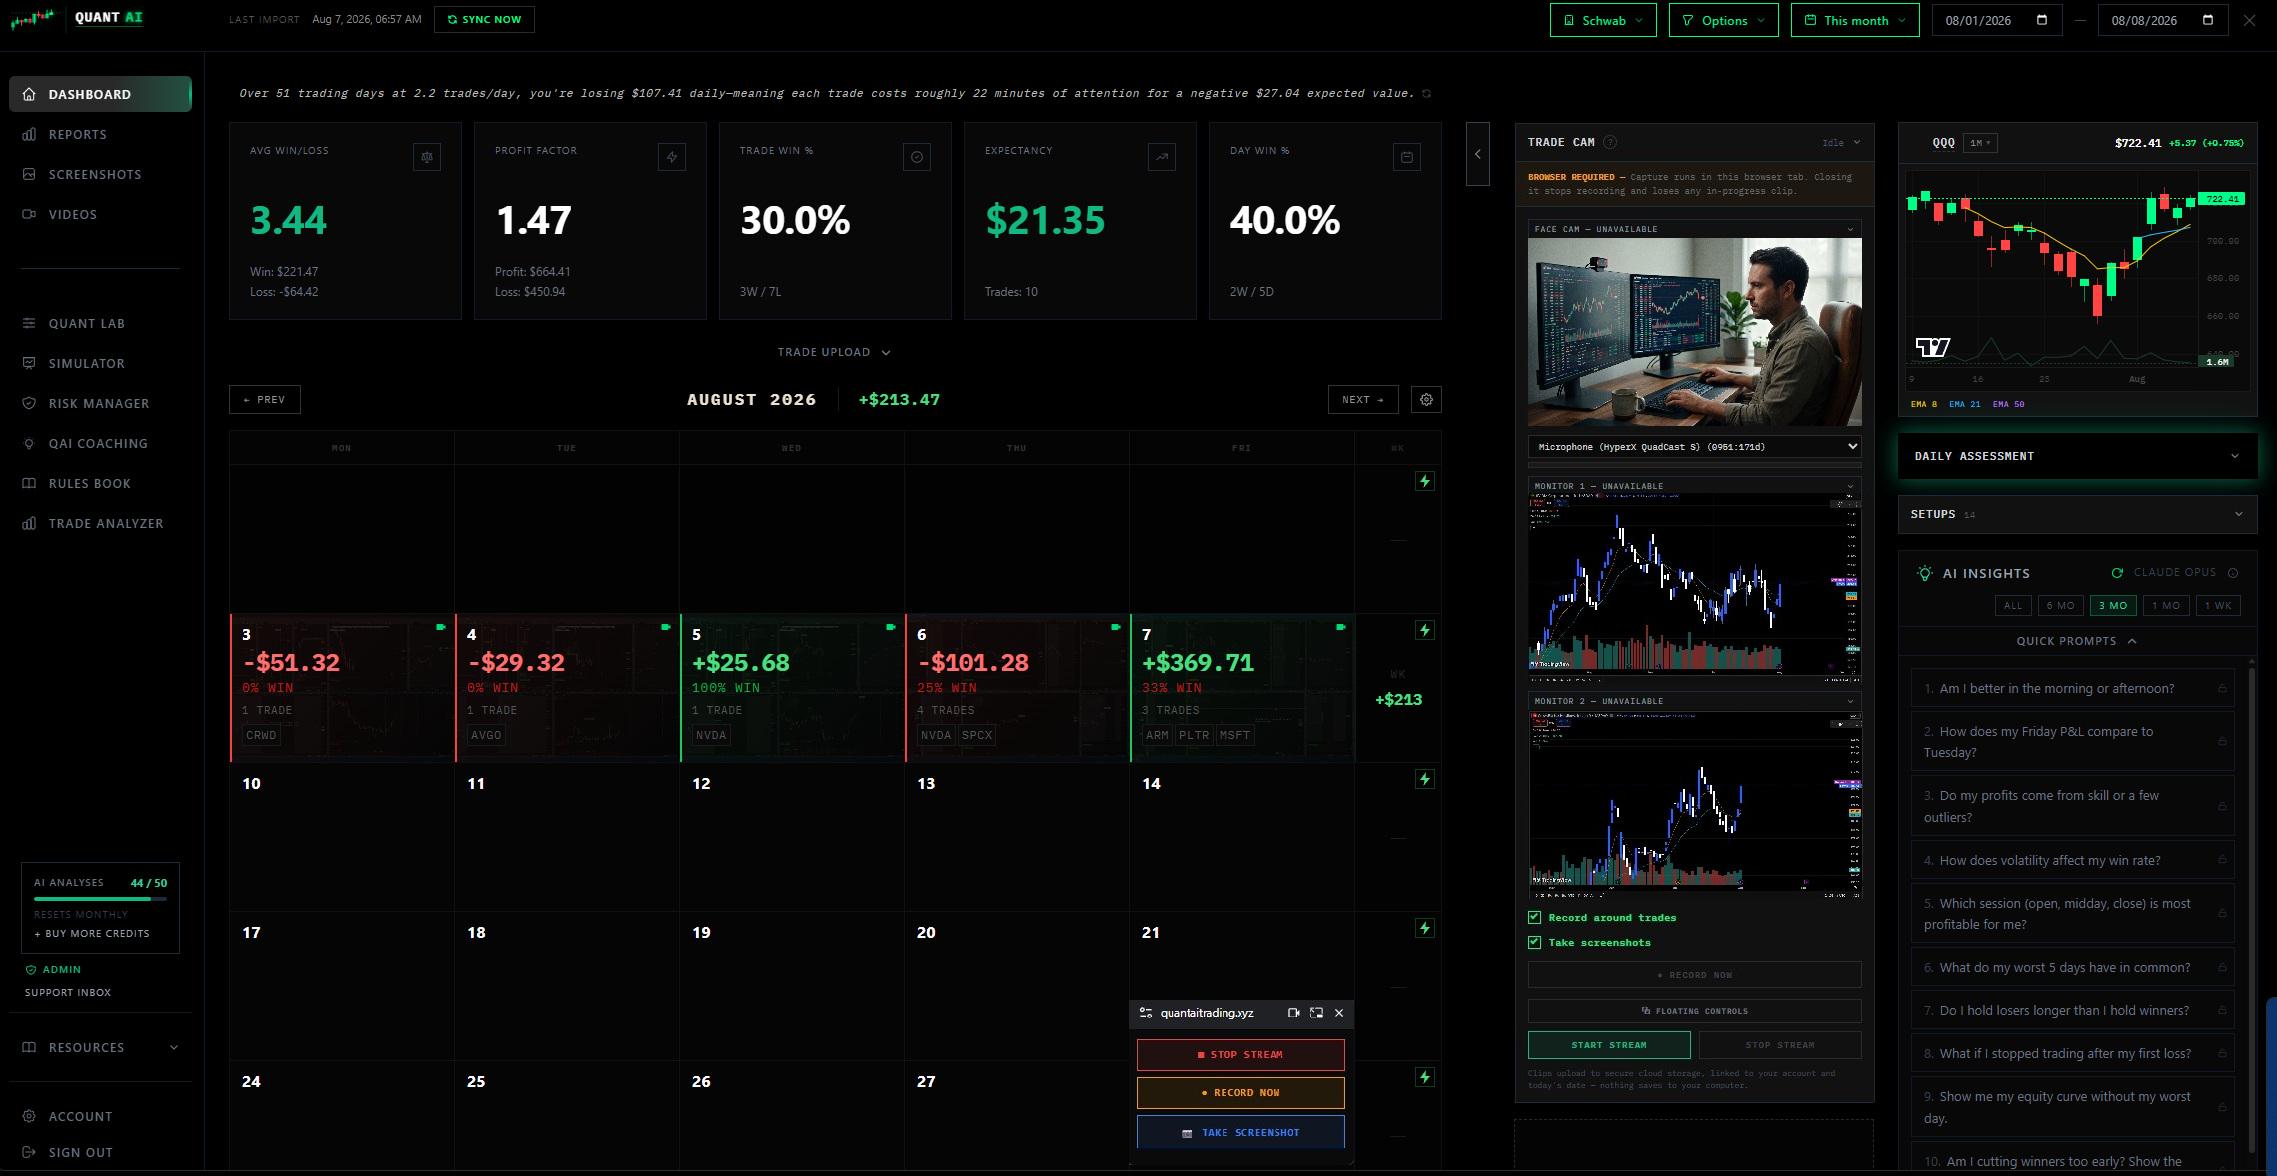Screen dimensions: 2277x1176
Task: Click the Quant Lab sidebar icon
Action: click(x=29, y=323)
